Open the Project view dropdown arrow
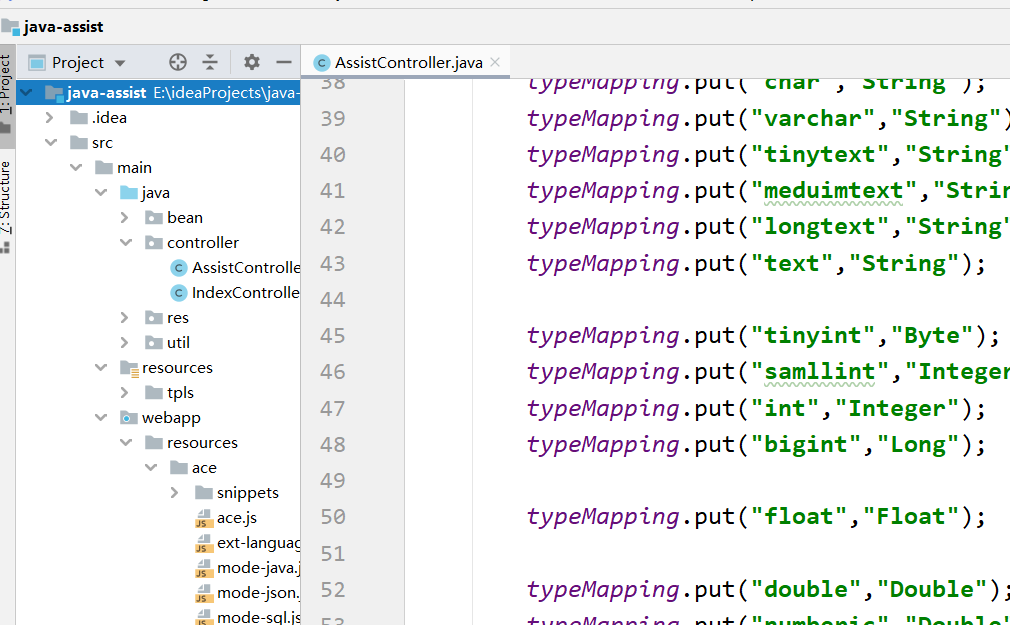1010x625 pixels. click(120, 63)
